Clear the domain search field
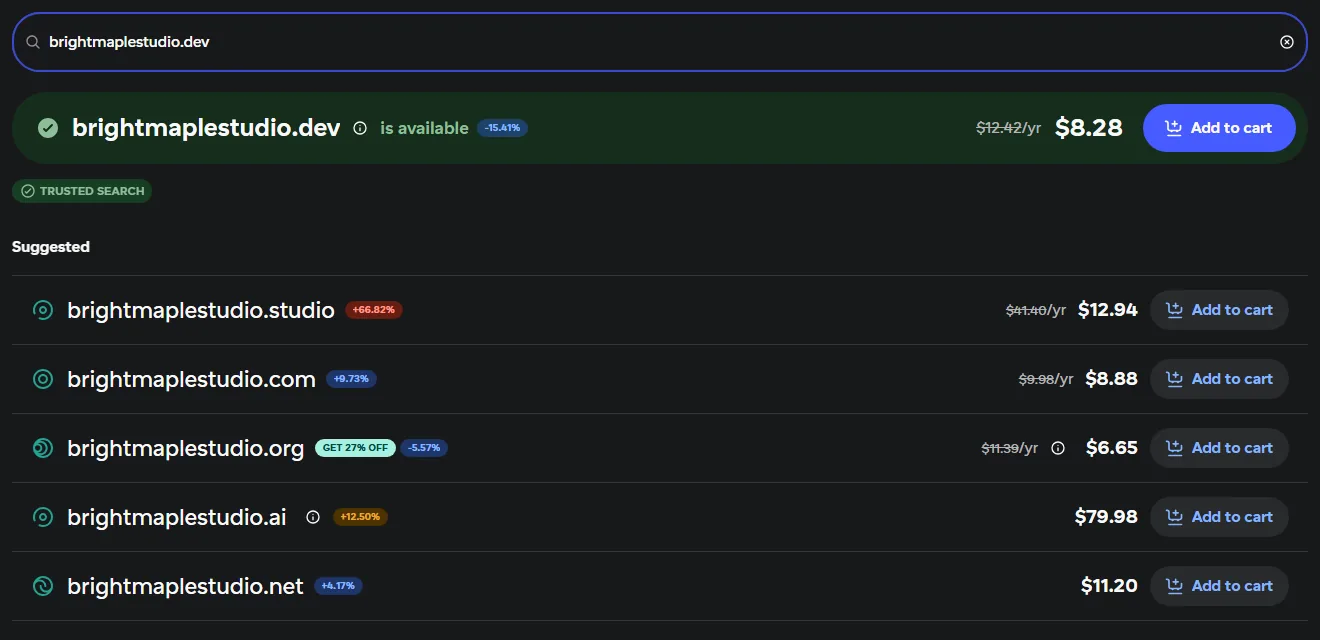This screenshot has width=1320, height=640. 1287,42
